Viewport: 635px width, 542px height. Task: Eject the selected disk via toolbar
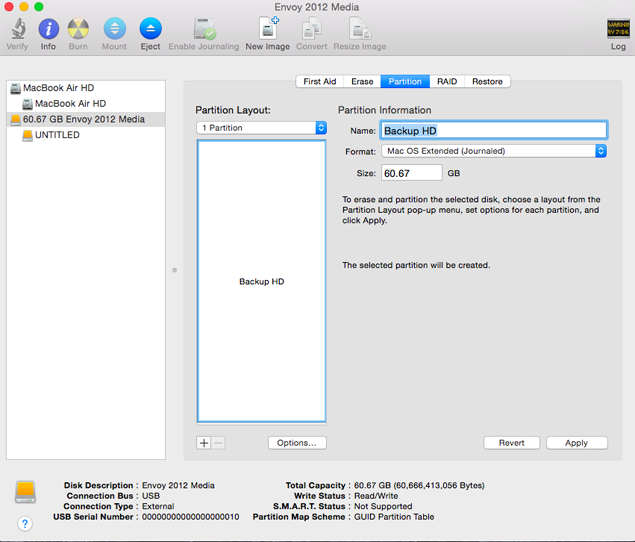pyautogui.click(x=151, y=29)
